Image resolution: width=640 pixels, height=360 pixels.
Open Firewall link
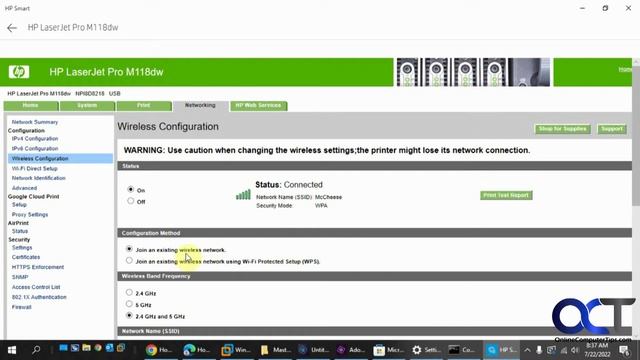click(x=22, y=307)
